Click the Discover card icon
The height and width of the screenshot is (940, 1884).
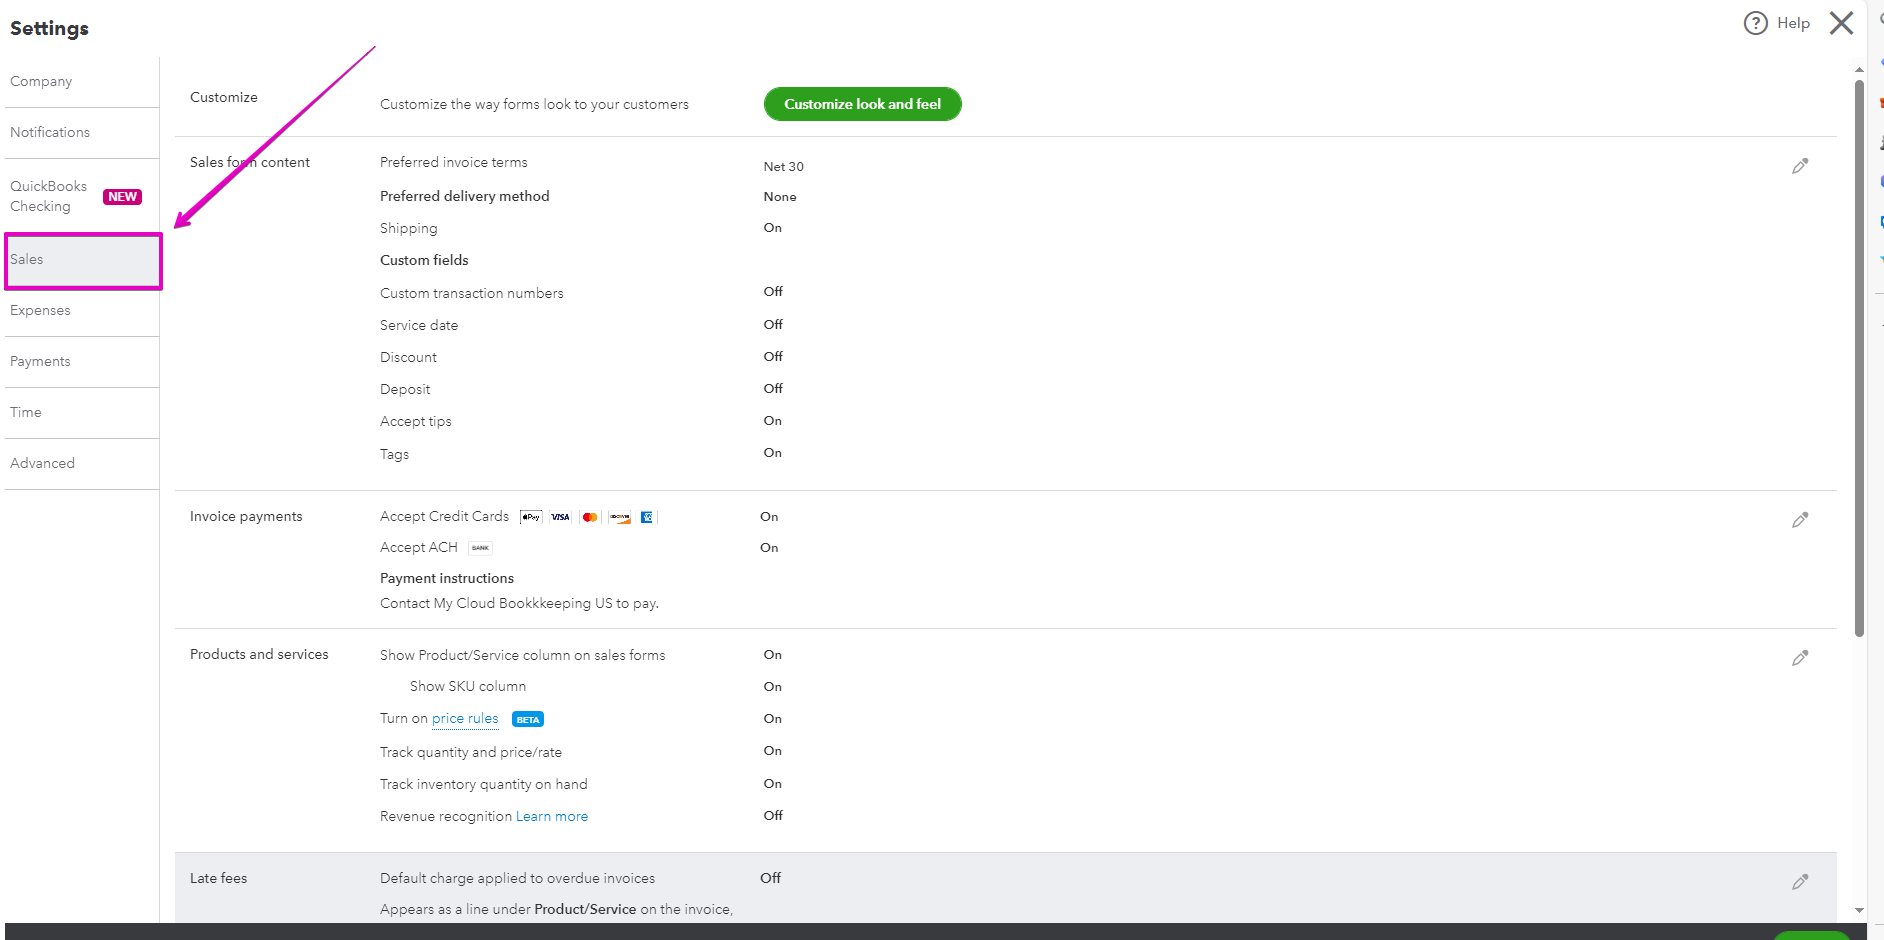[620, 517]
